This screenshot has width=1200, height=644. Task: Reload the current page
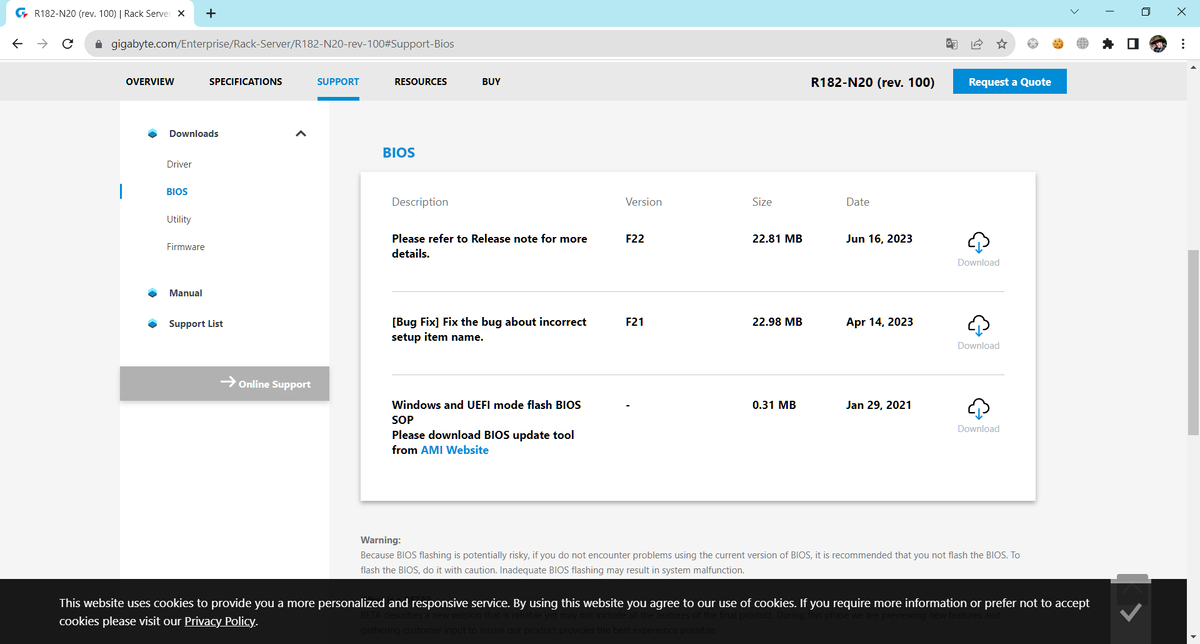pyautogui.click(x=67, y=44)
